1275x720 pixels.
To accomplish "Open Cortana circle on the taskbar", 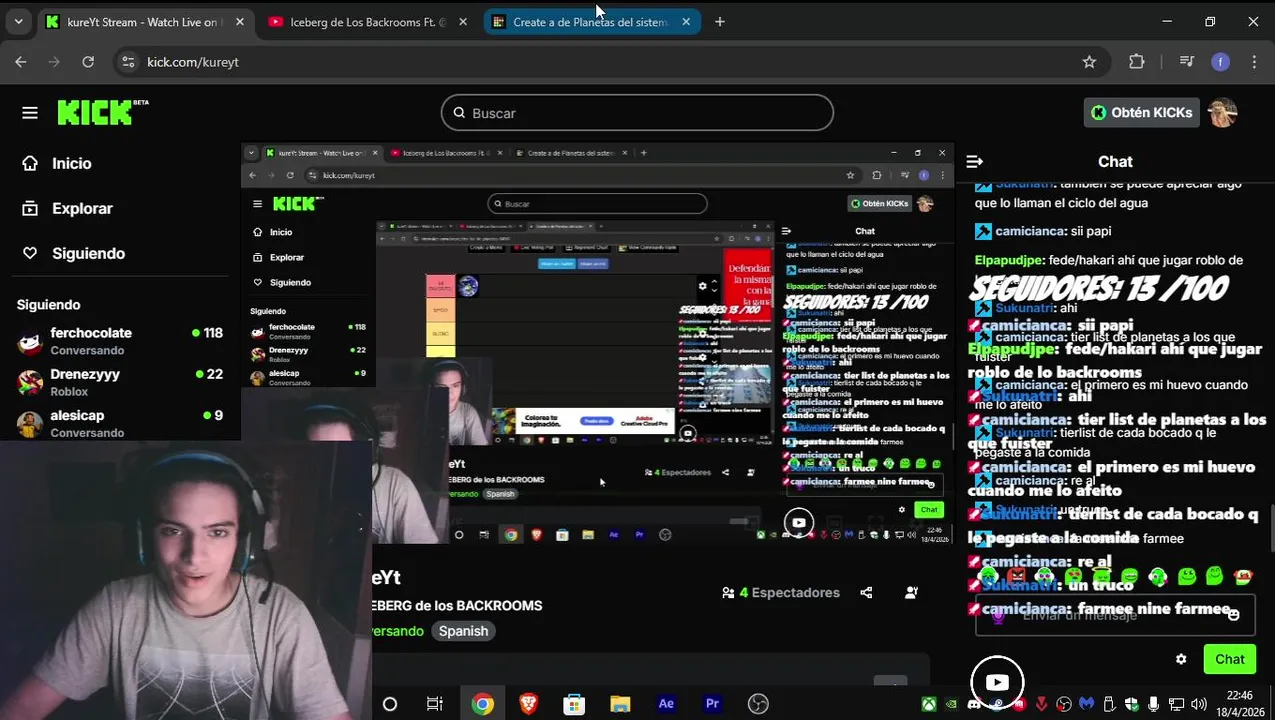I will [x=390, y=704].
